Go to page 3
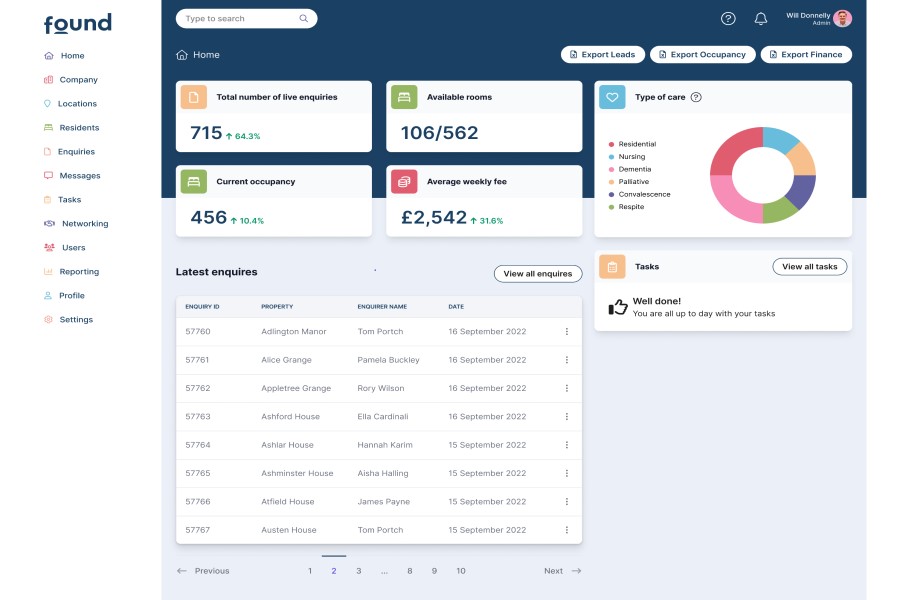This screenshot has width=900, height=600. tap(359, 571)
